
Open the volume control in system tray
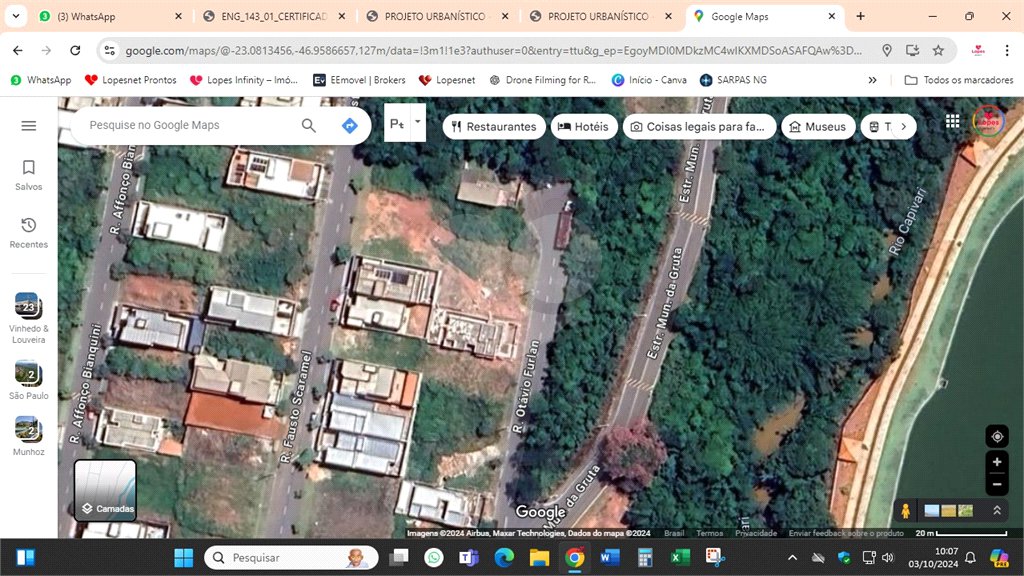tap(888, 558)
